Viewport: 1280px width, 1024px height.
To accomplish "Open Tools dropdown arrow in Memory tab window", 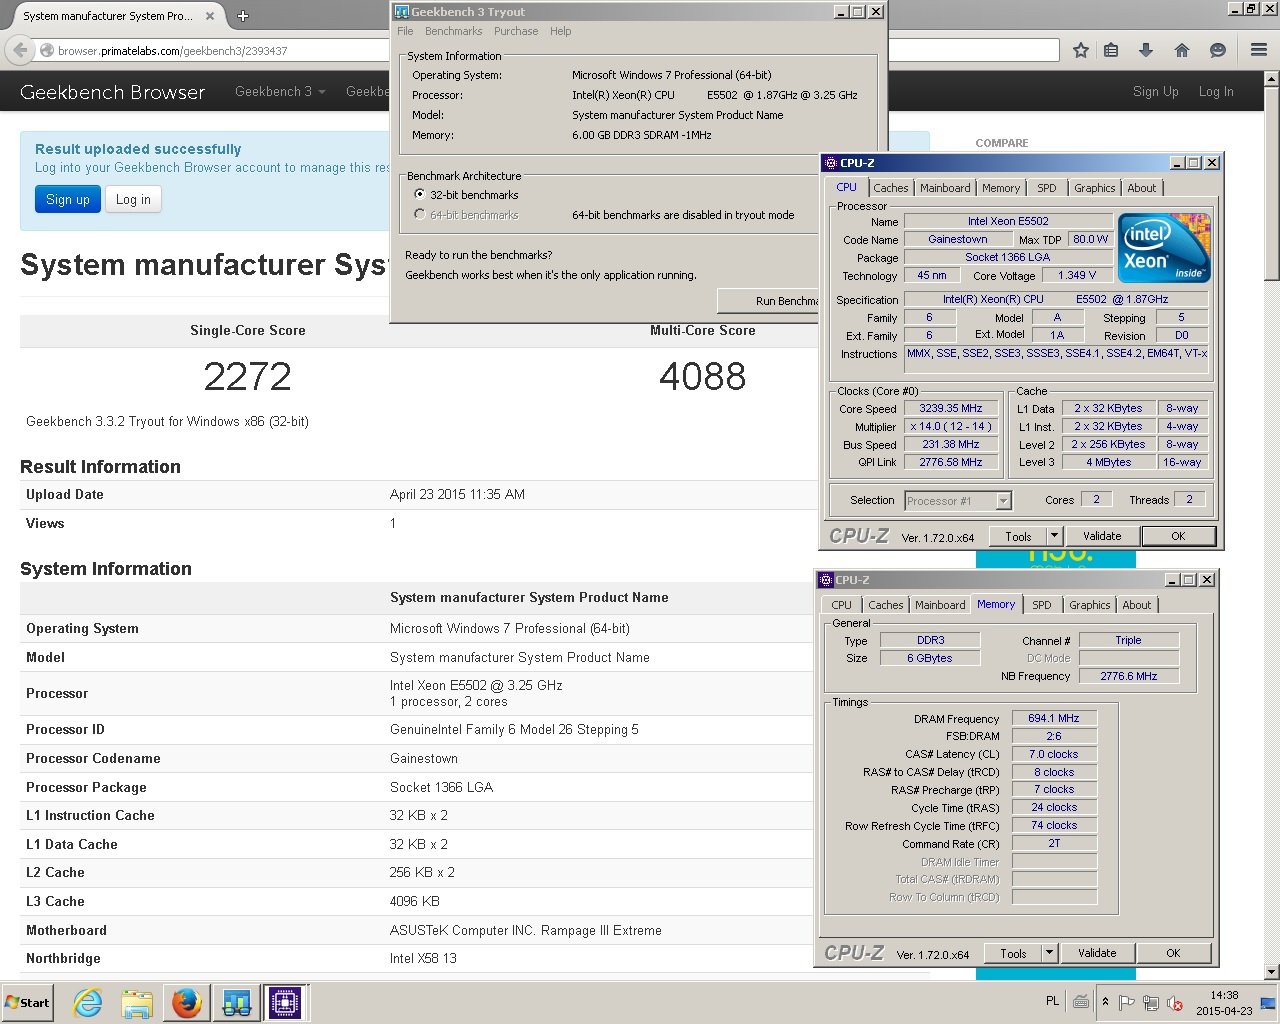I will pyautogui.click(x=1049, y=953).
